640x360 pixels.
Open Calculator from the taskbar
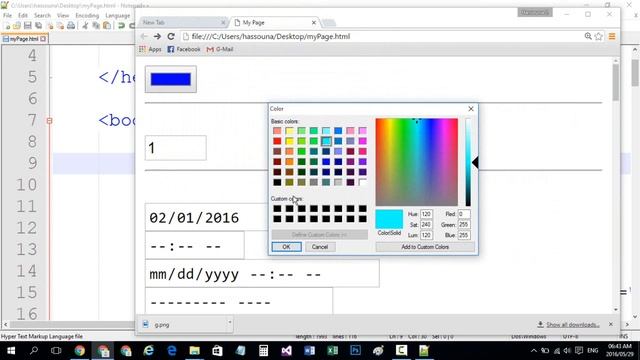[264, 351]
